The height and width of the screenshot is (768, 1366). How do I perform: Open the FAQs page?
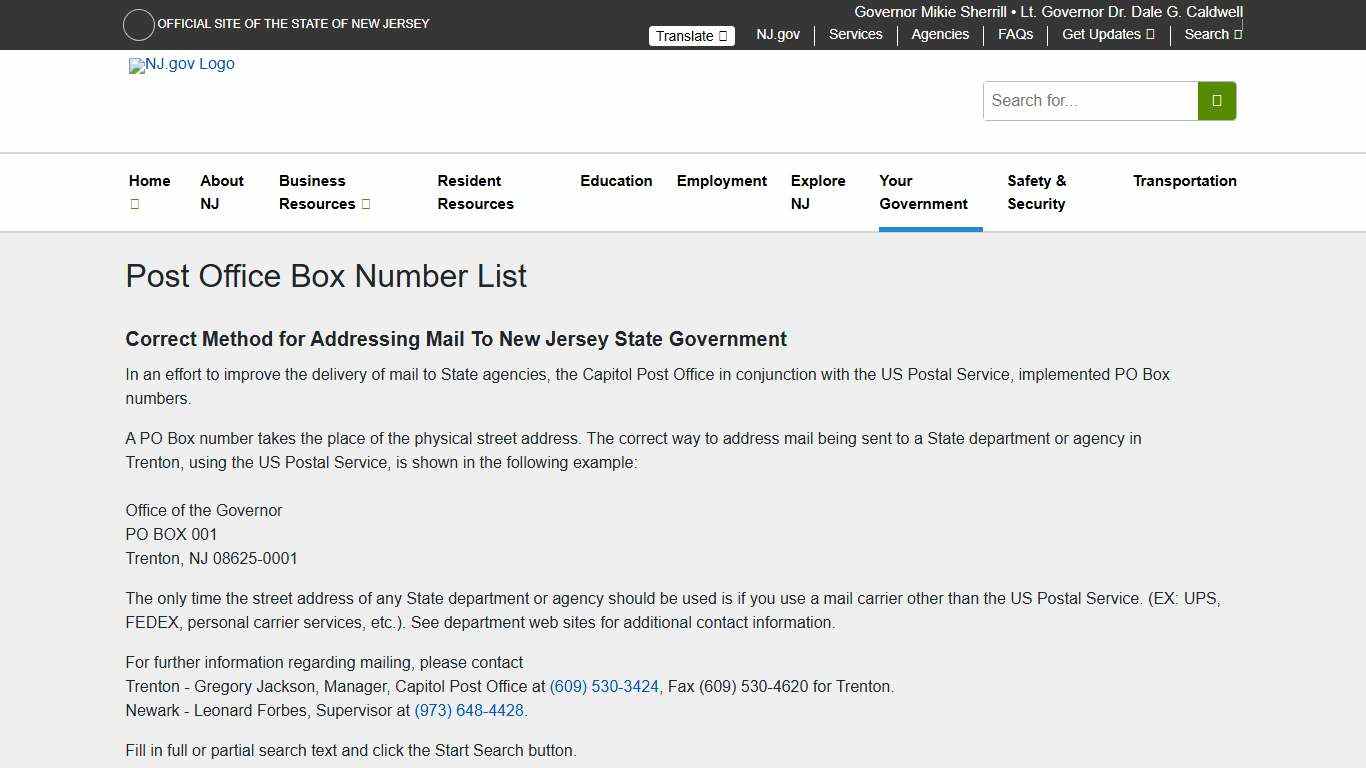coord(1015,33)
